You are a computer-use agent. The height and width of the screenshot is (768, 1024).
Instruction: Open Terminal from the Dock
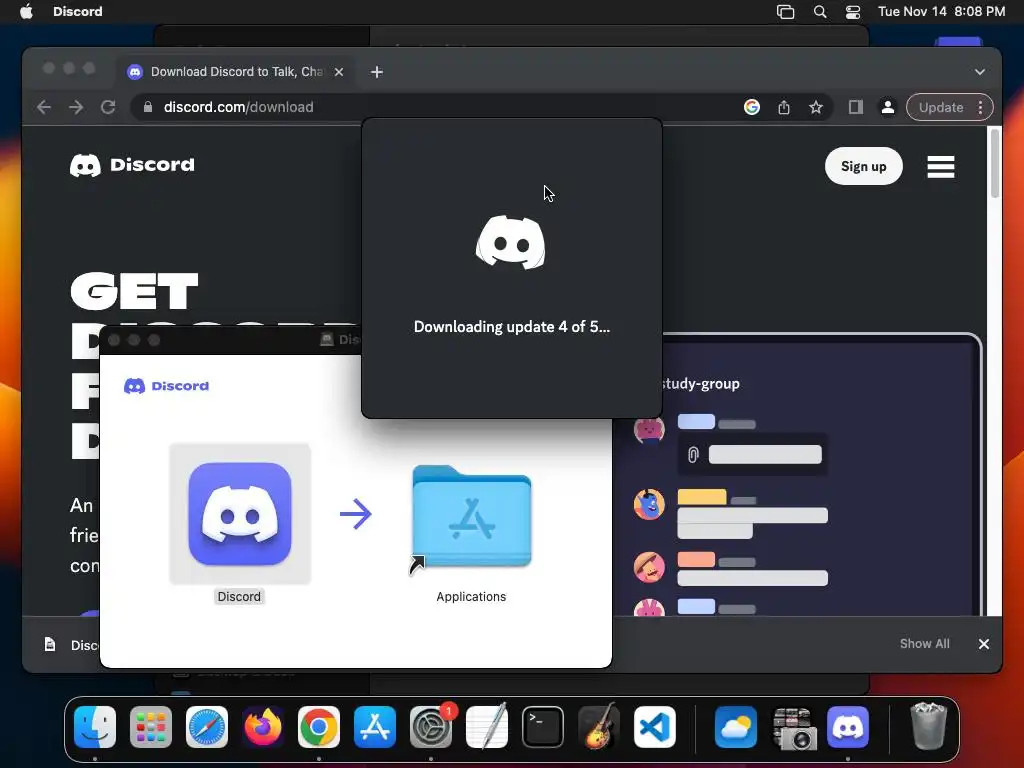click(x=543, y=727)
